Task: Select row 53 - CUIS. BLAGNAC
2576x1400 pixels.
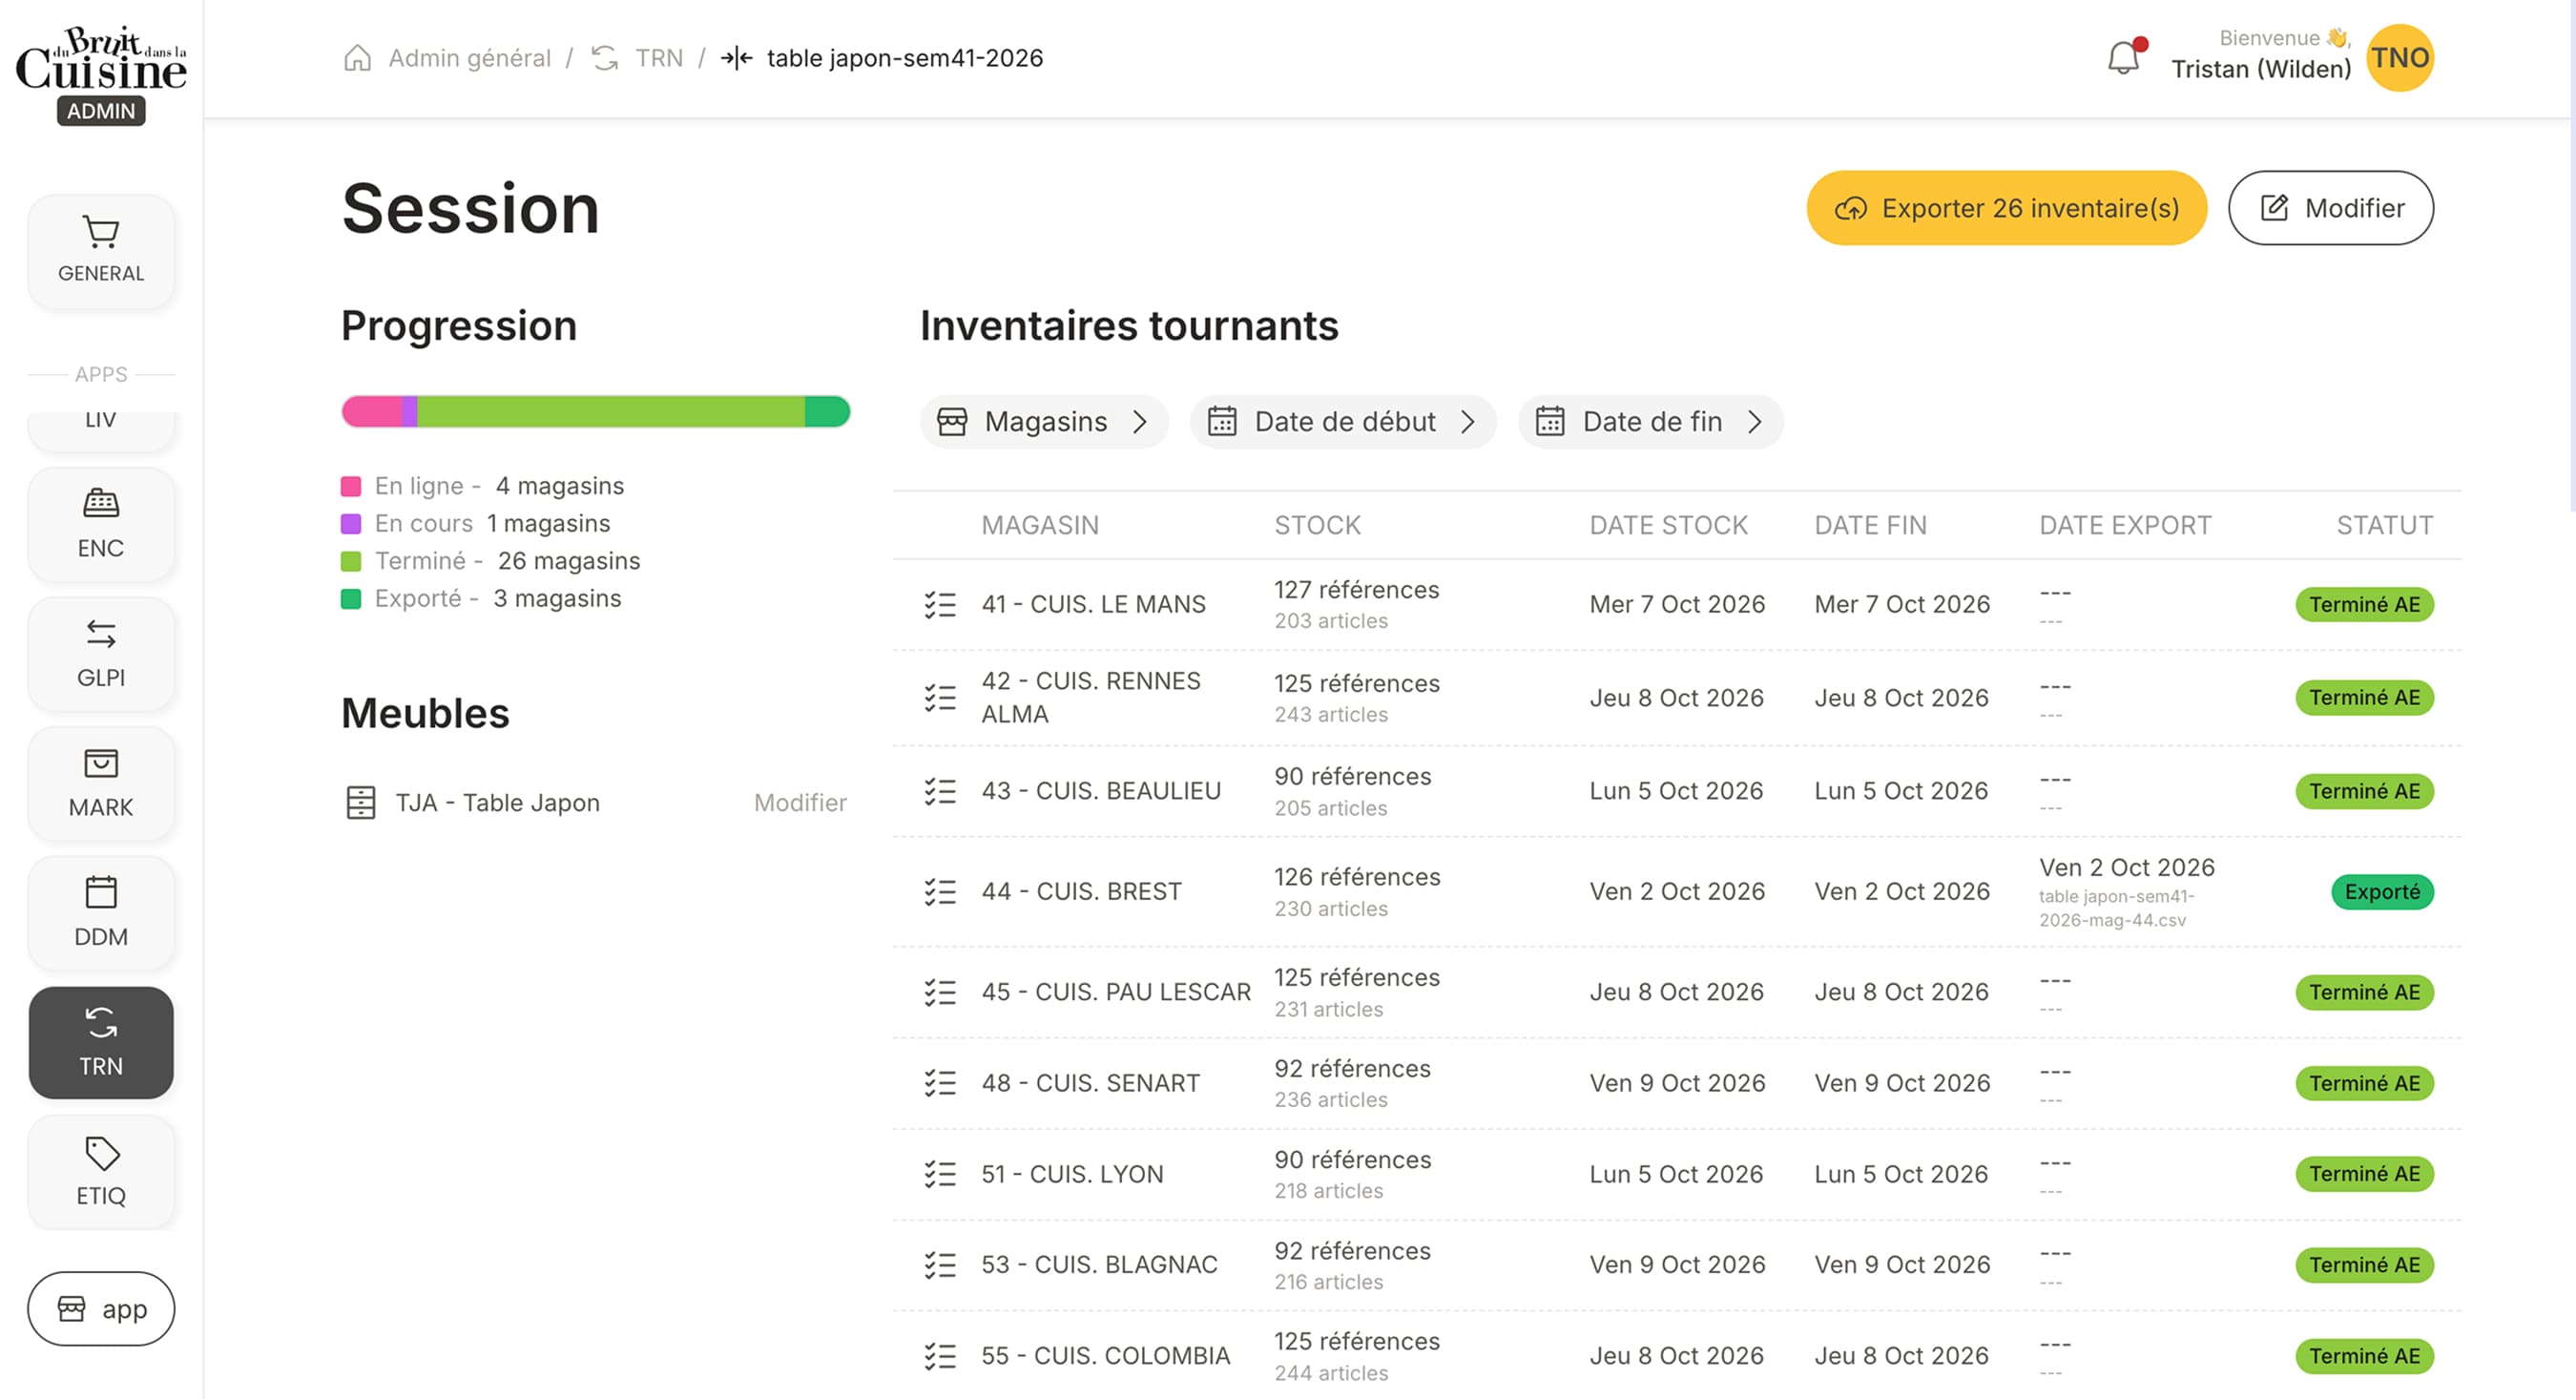Action: coord(1677,1265)
